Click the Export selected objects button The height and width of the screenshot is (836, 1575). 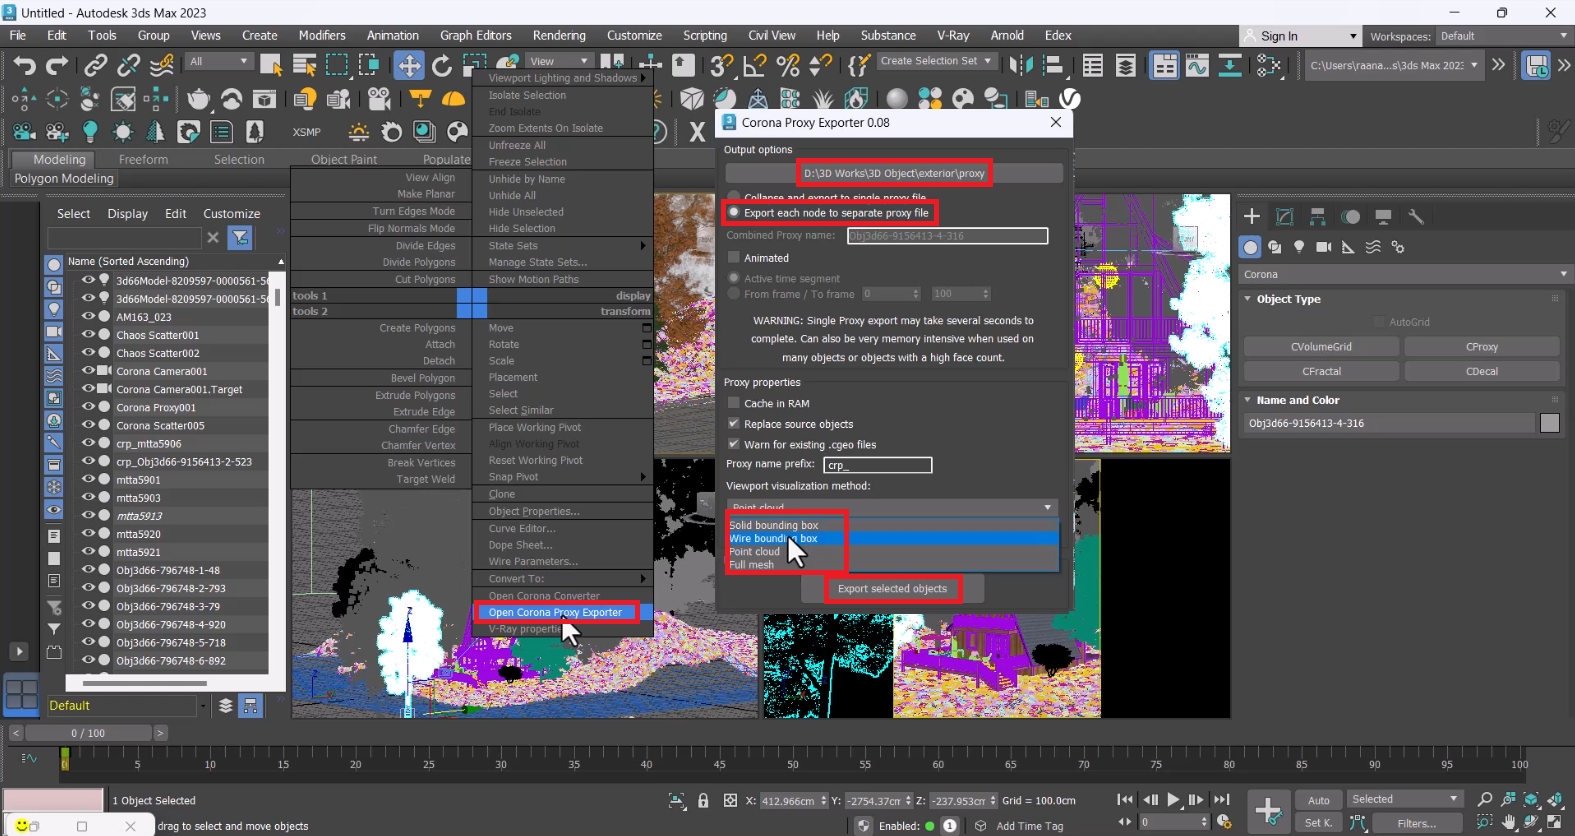click(x=892, y=589)
